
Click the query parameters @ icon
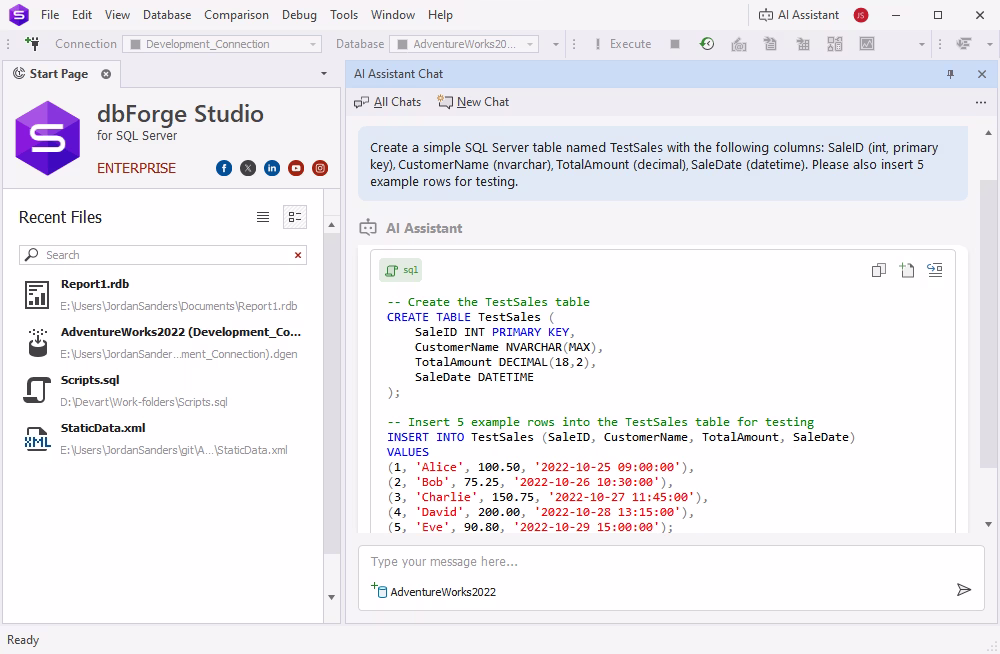(x=739, y=44)
